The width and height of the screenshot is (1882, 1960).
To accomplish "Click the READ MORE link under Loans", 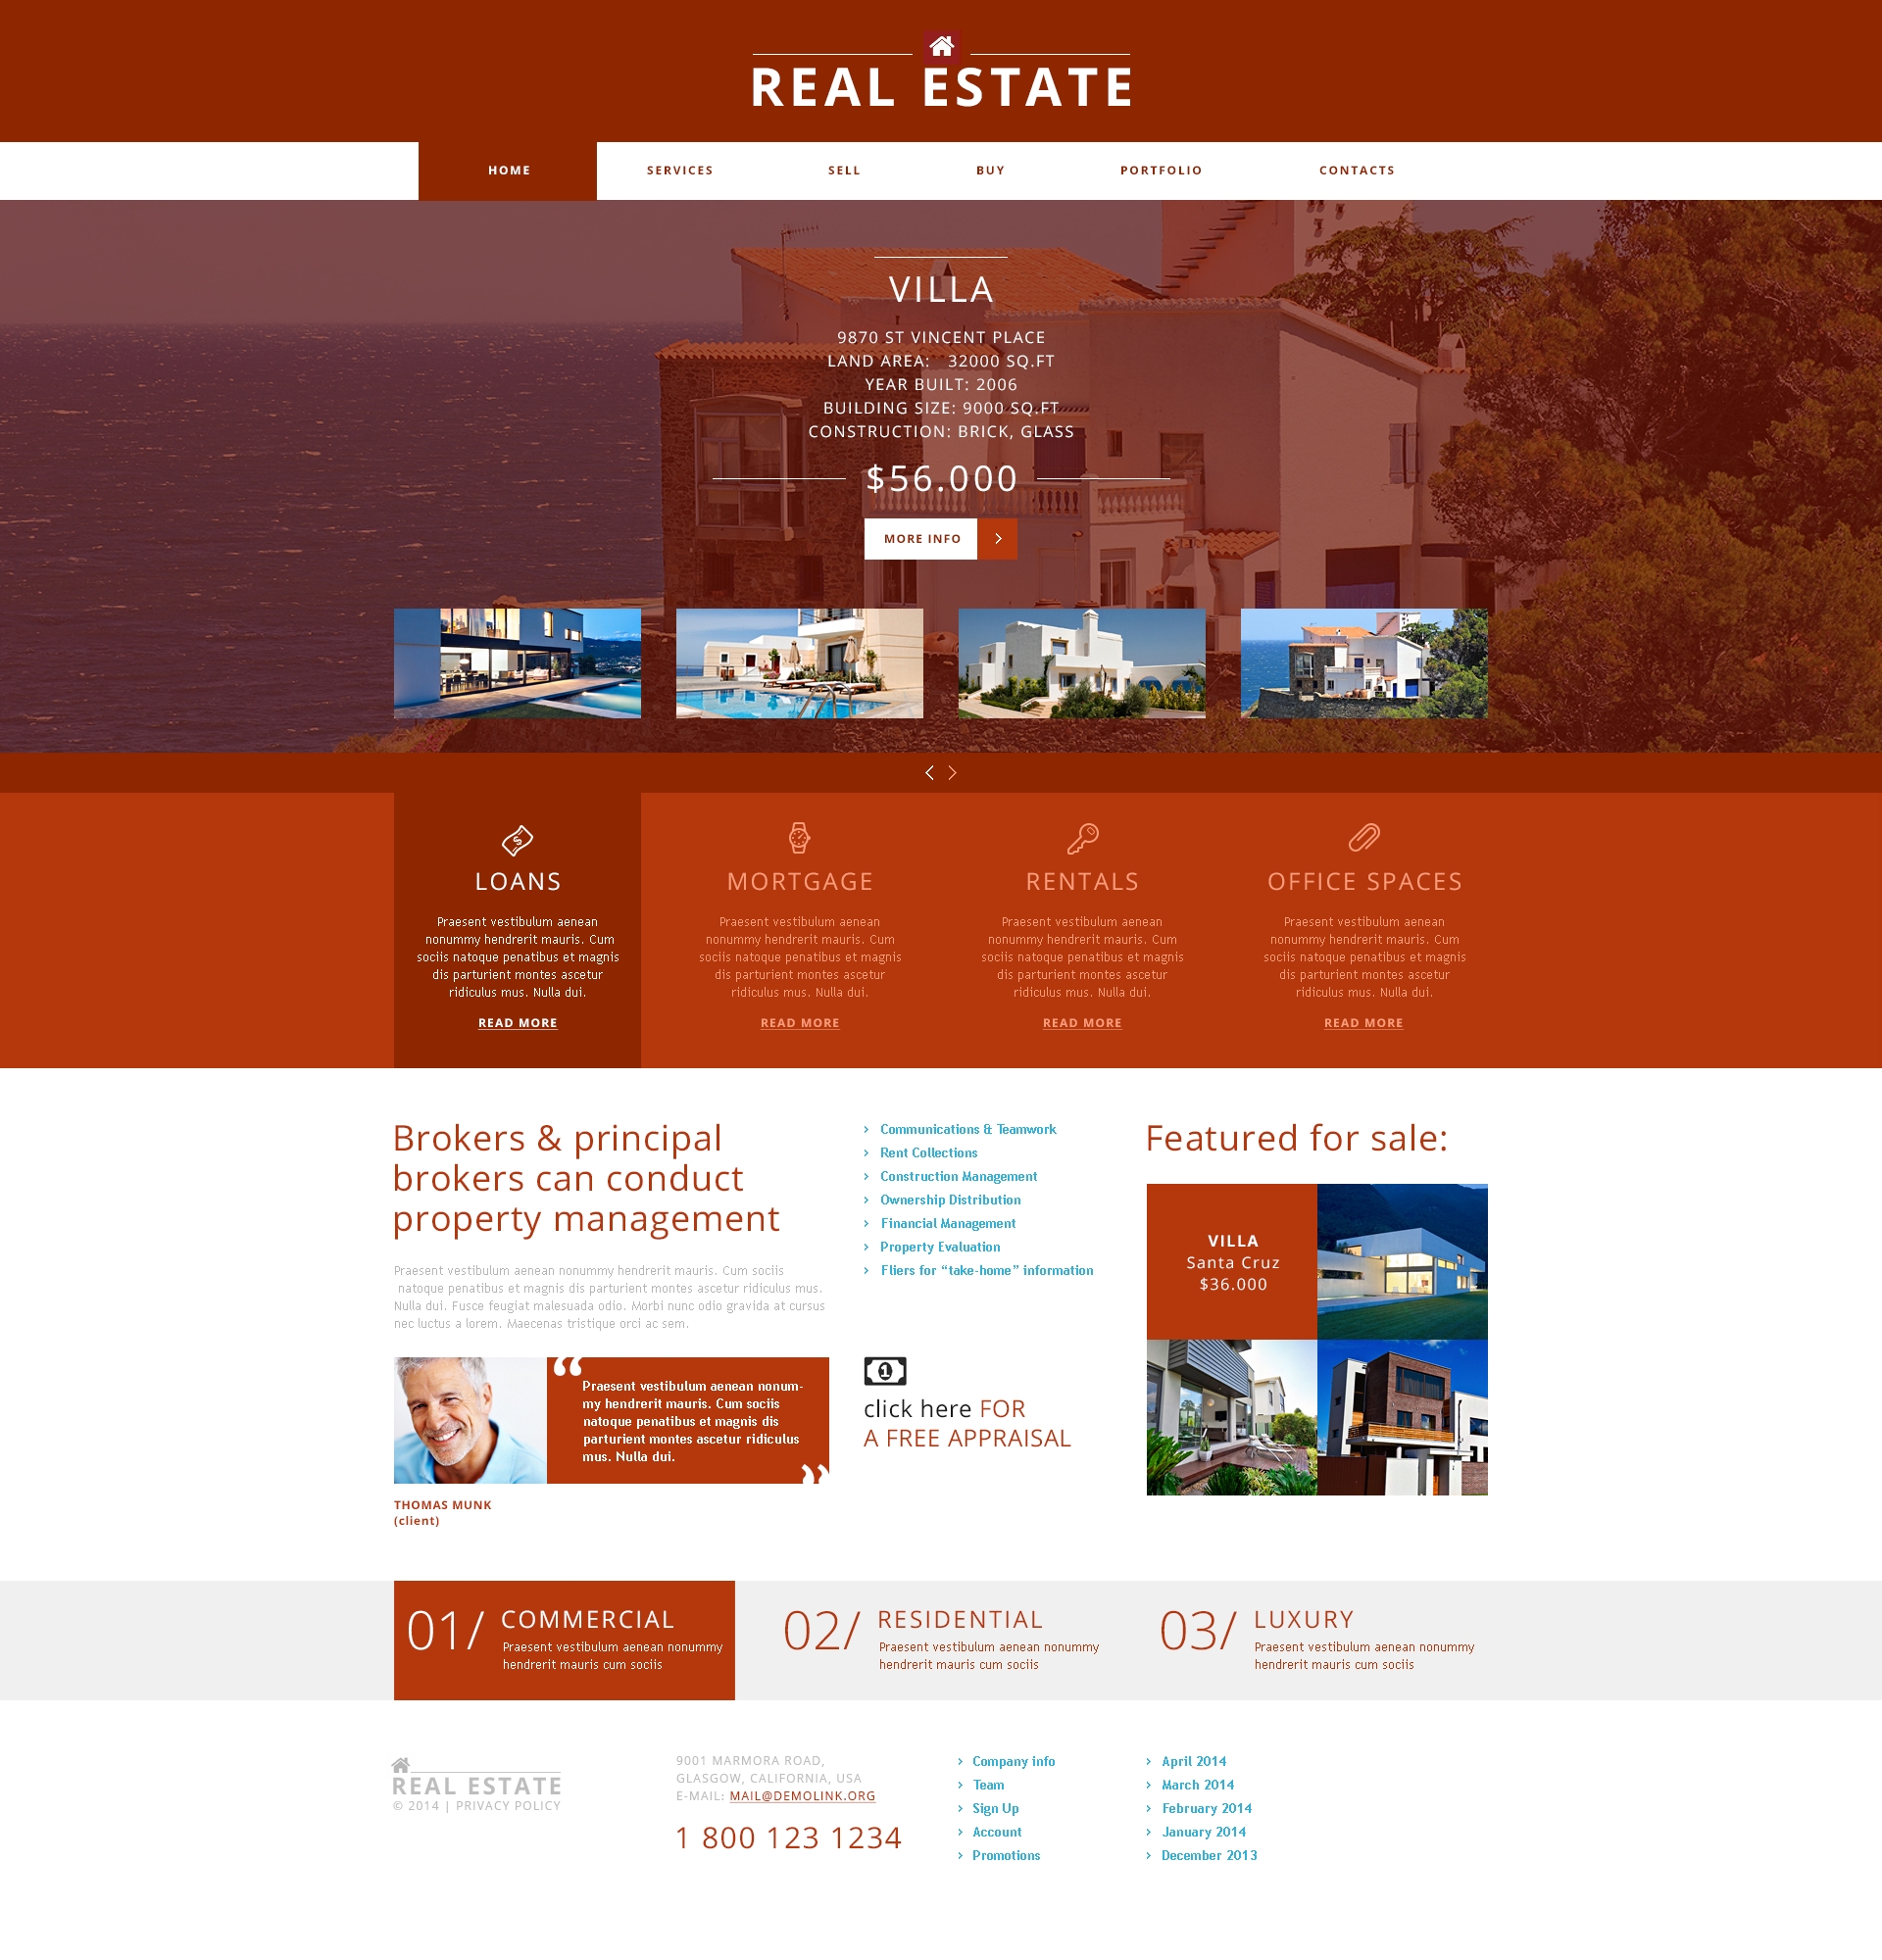I will [x=517, y=1024].
